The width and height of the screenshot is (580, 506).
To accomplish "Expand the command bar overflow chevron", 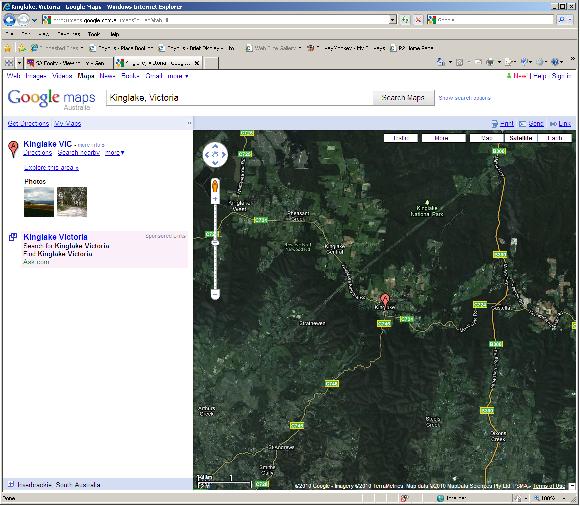I will (x=573, y=59).
